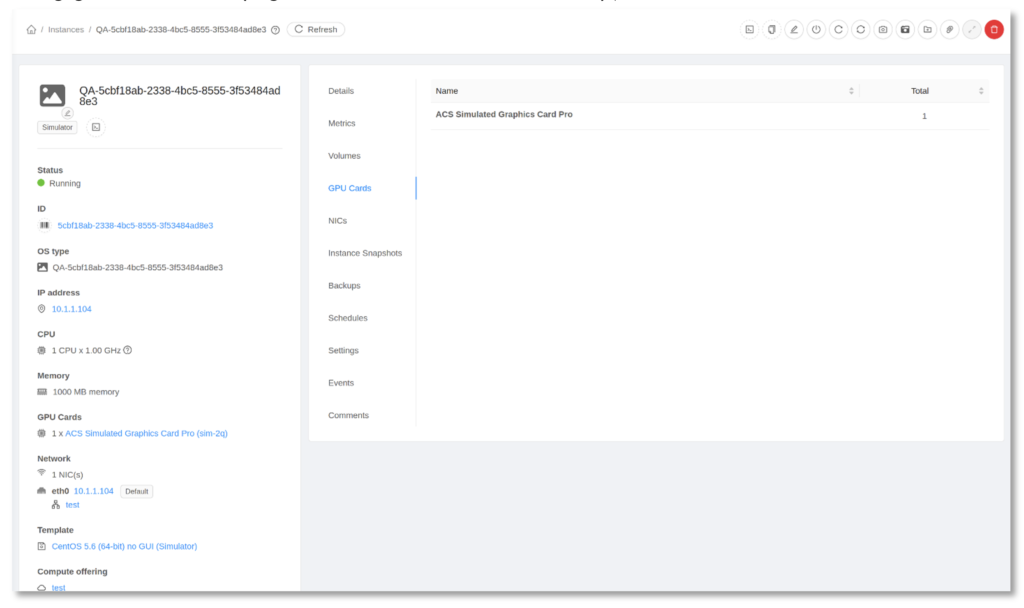1024x608 pixels.
Task: Click the help question mark beside breadcrumb name
Action: tap(275, 30)
